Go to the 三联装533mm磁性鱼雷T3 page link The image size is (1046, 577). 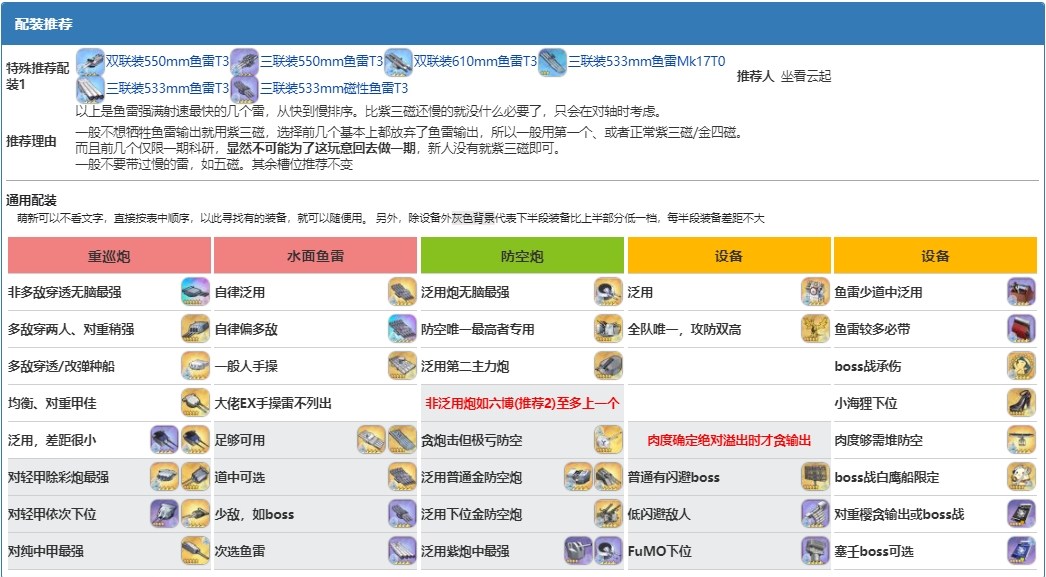[334, 88]
